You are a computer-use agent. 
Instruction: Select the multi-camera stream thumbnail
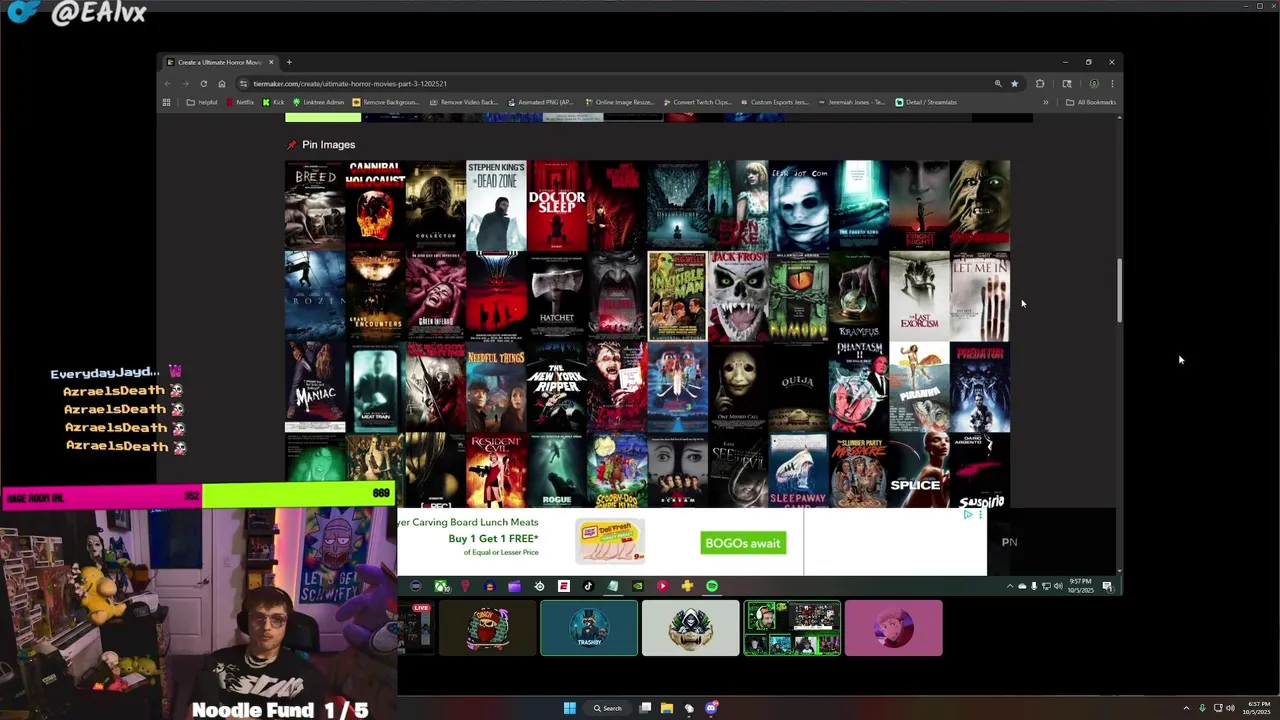pyautogui.click(x=792, y=628)
